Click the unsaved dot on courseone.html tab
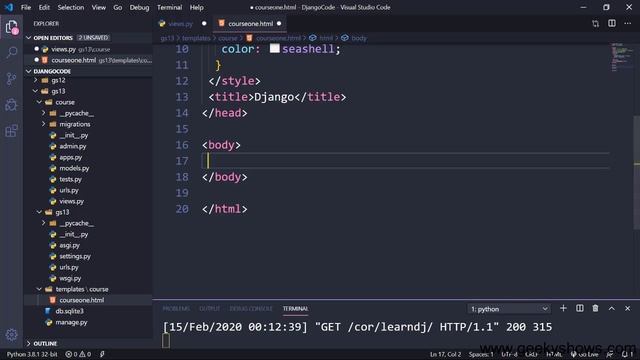Viewport: 640px width, 360px height. [x=279, y=24]
